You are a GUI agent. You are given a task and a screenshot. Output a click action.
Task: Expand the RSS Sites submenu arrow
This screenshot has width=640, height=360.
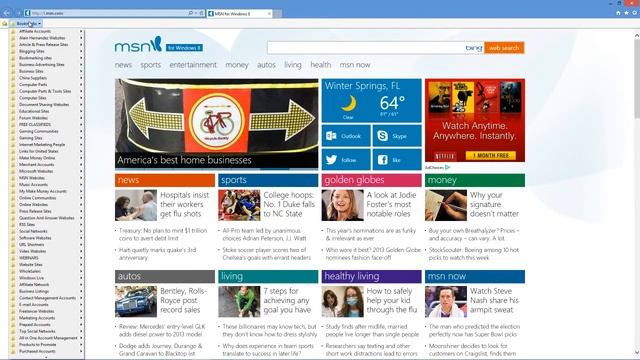(81, 224)
